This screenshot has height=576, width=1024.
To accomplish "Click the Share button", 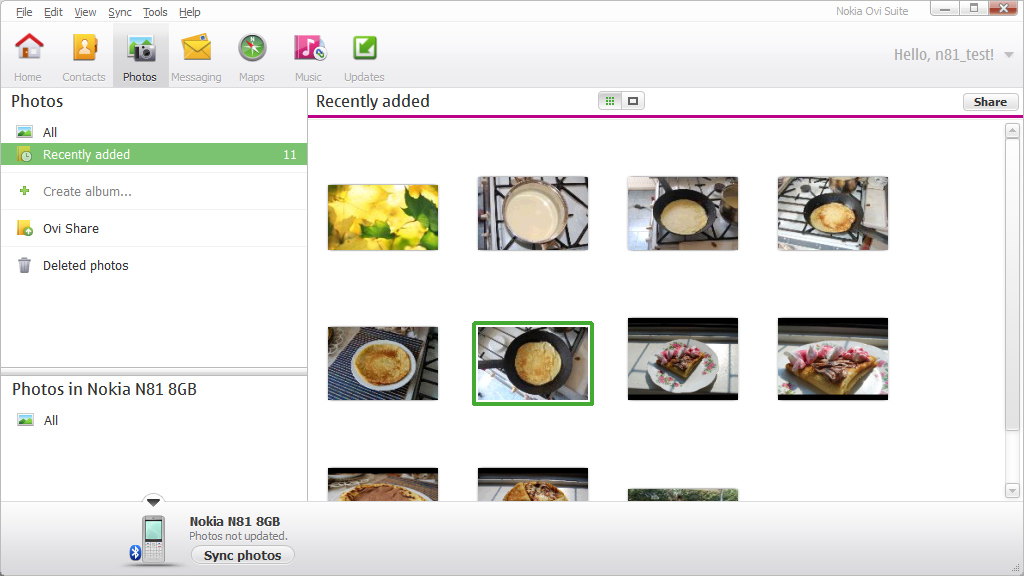I will pyautogui.click(x=990, y=102).
